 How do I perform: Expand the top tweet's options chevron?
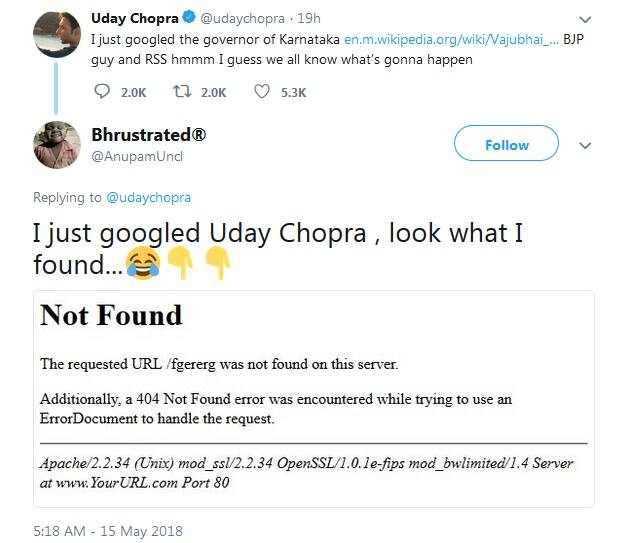(x=587, y=18)
